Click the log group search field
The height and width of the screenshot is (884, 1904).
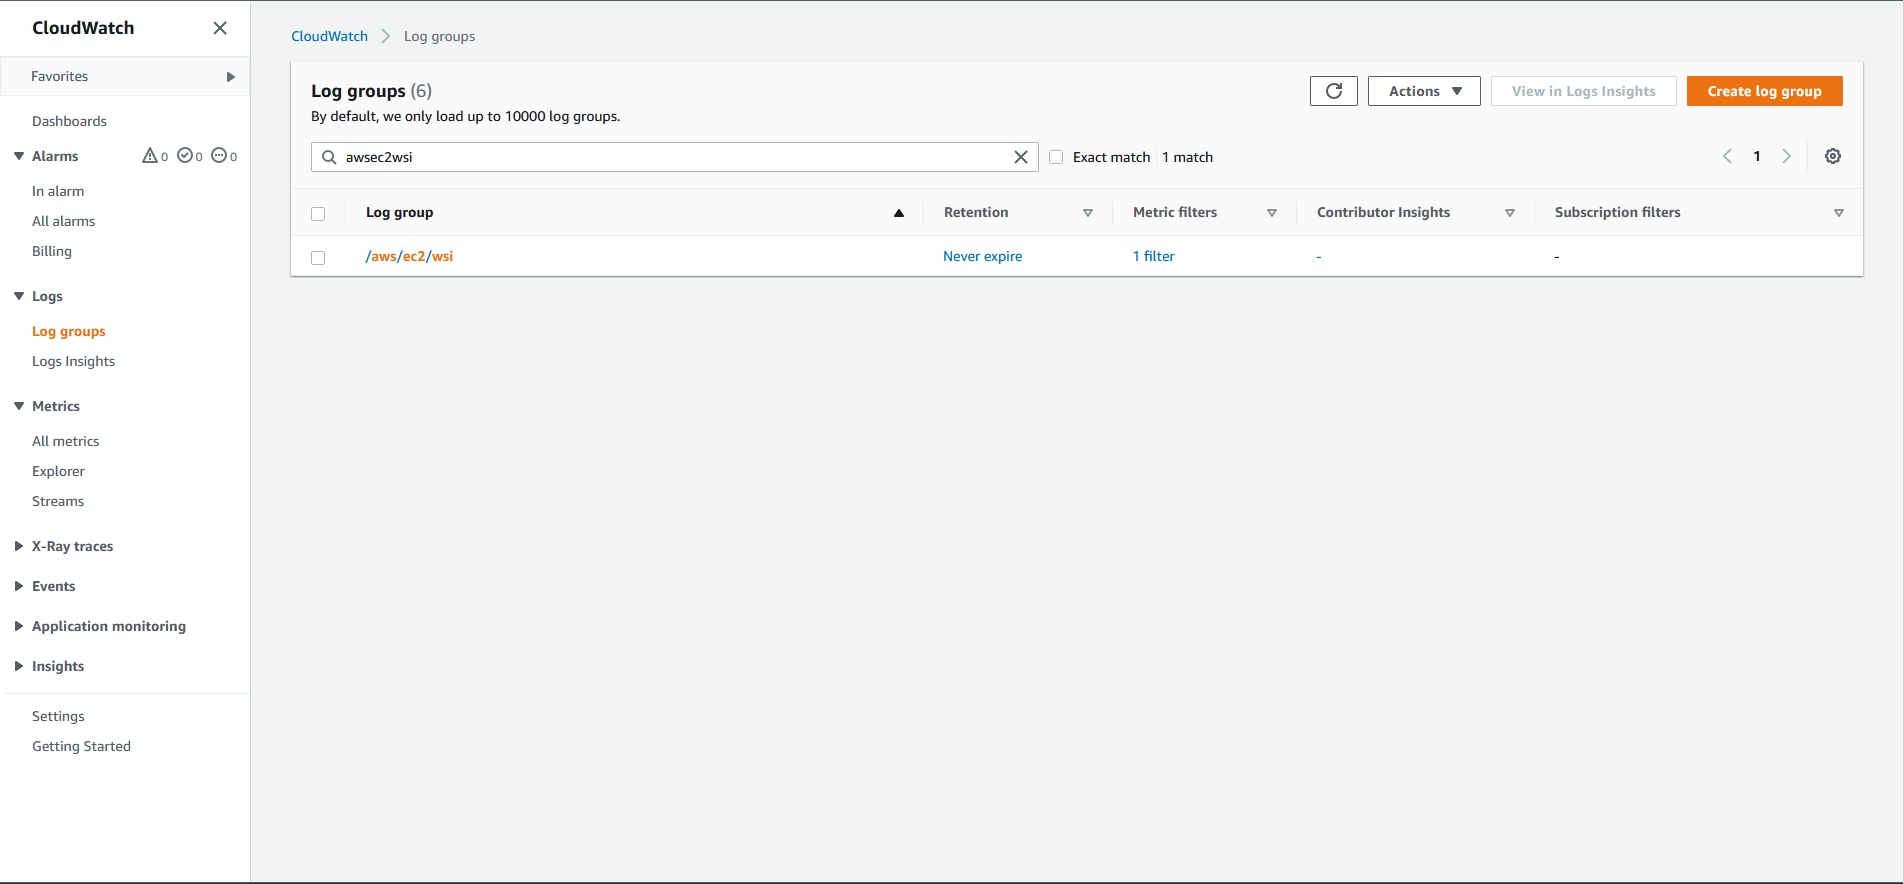pos(674,157)
